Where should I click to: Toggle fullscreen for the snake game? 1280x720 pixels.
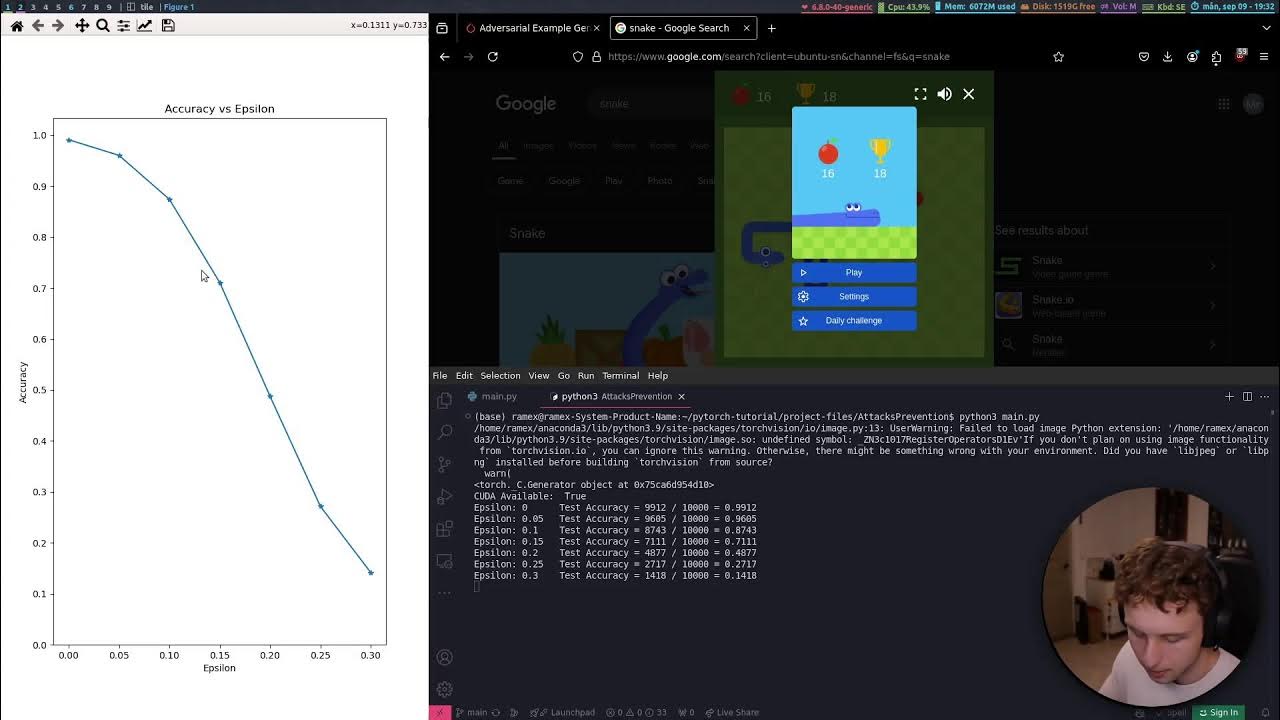(x=920, y=94)
